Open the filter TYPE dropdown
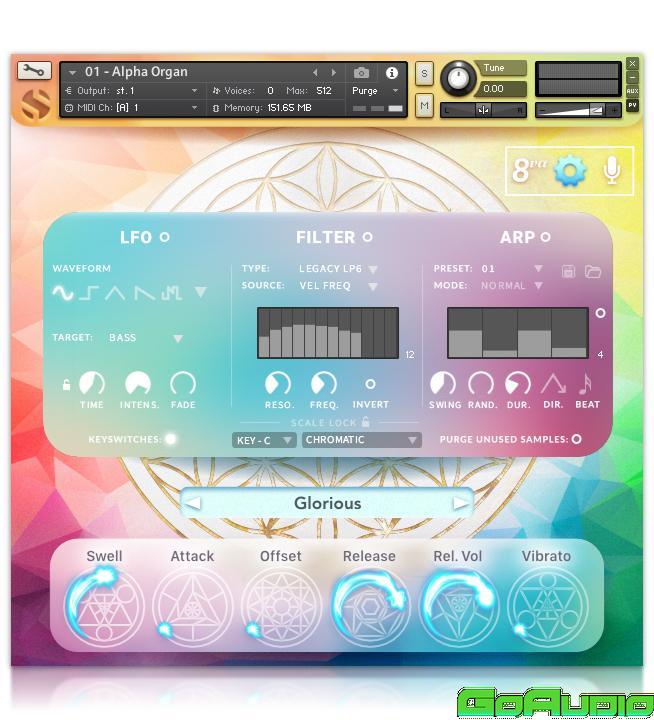This screenshot has width=654, height=720. pyautogui.click(x=373, y=269)
